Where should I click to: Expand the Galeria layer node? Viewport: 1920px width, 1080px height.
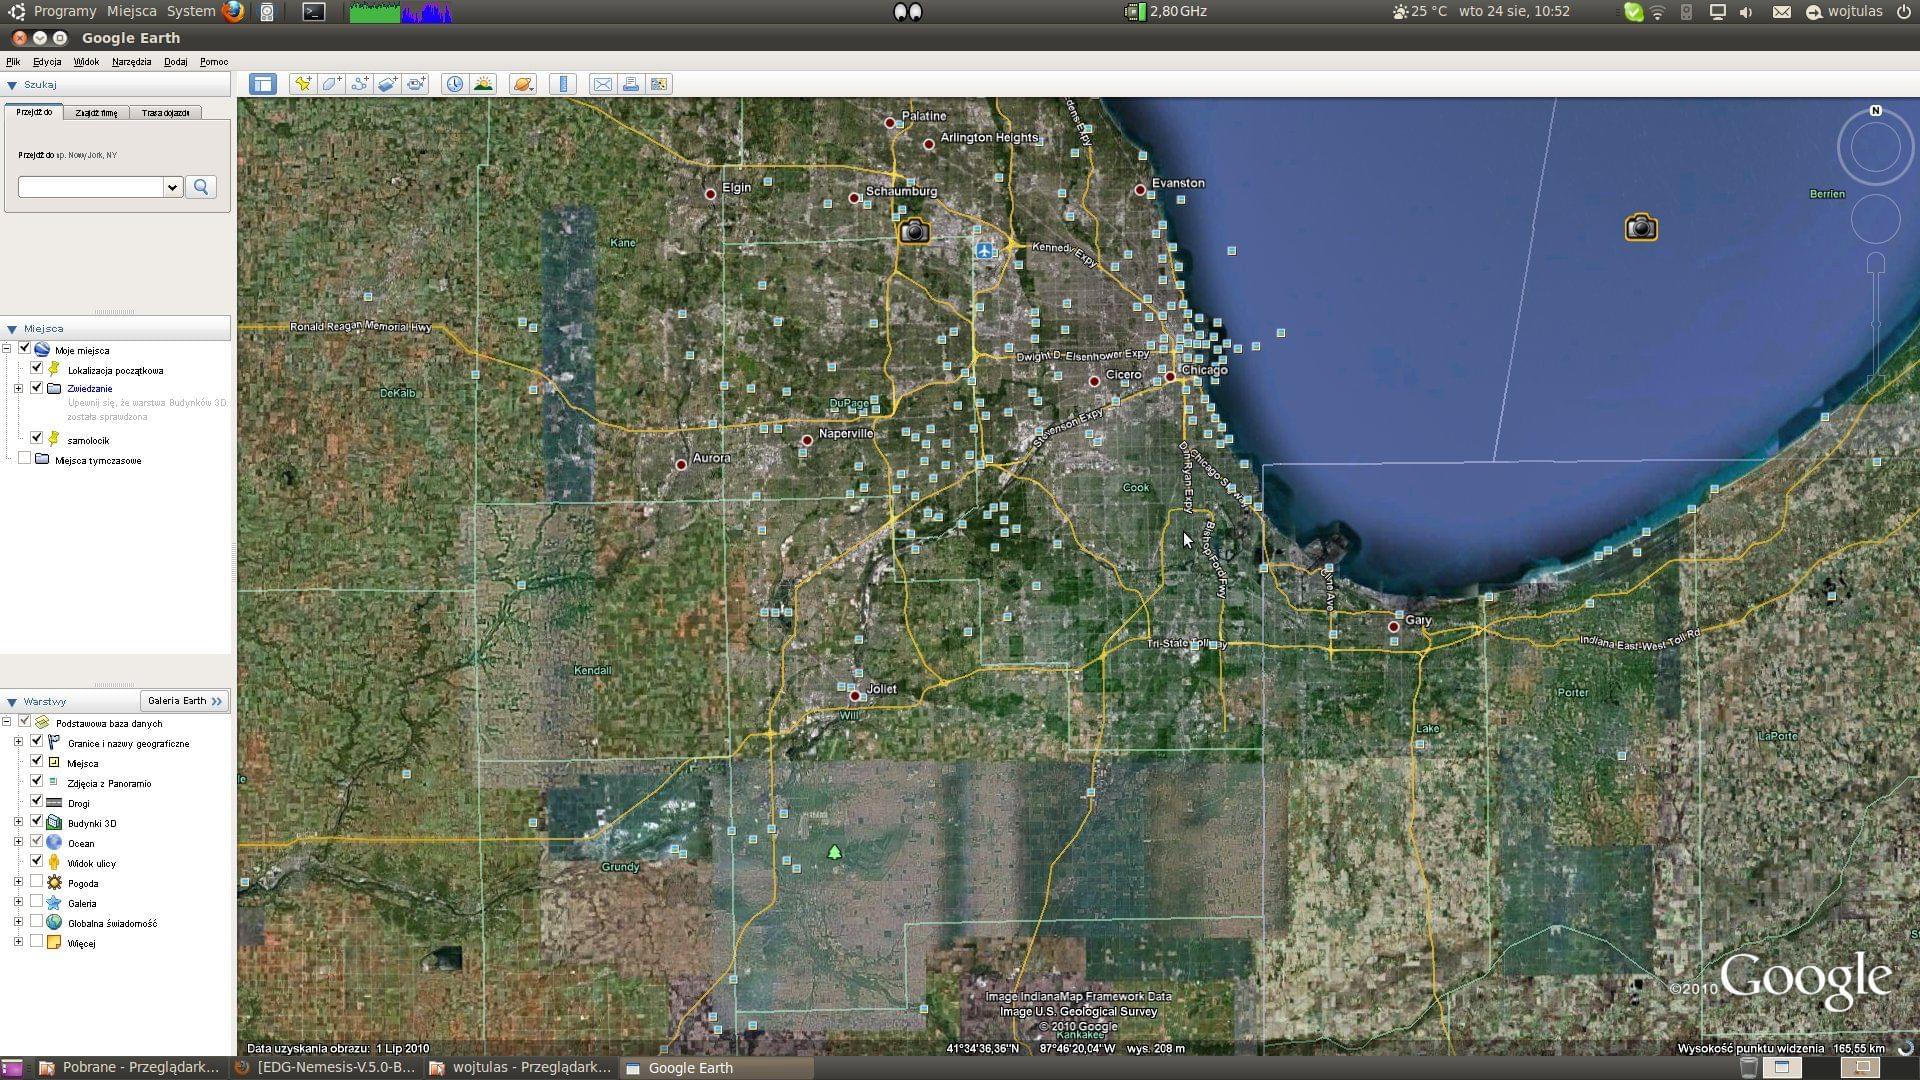point(18,902)
